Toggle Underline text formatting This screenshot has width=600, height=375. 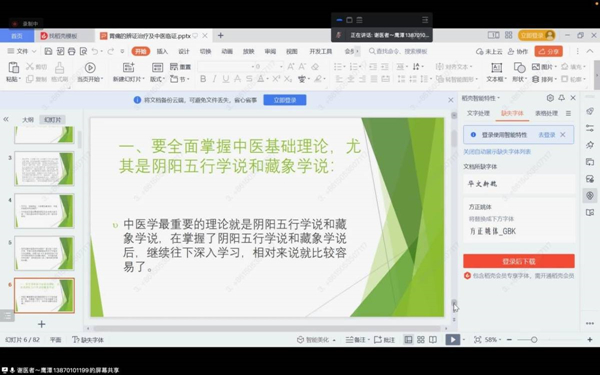pyautogui.click(x=226, y=79)
